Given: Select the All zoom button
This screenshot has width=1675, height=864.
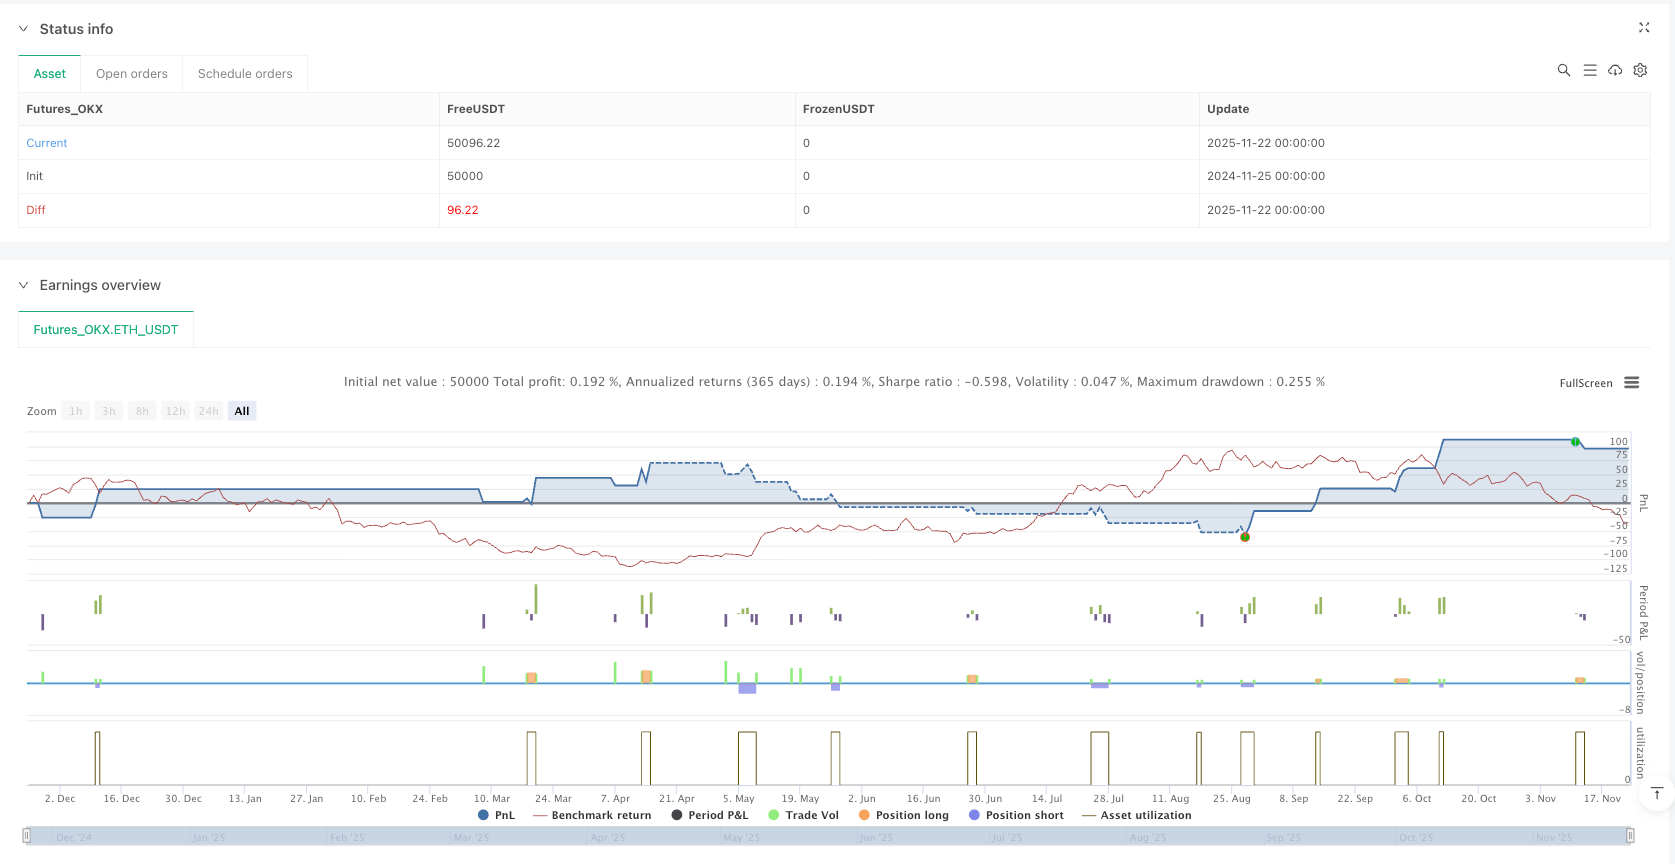Looking at the screenshot, I should click(242, 411).
